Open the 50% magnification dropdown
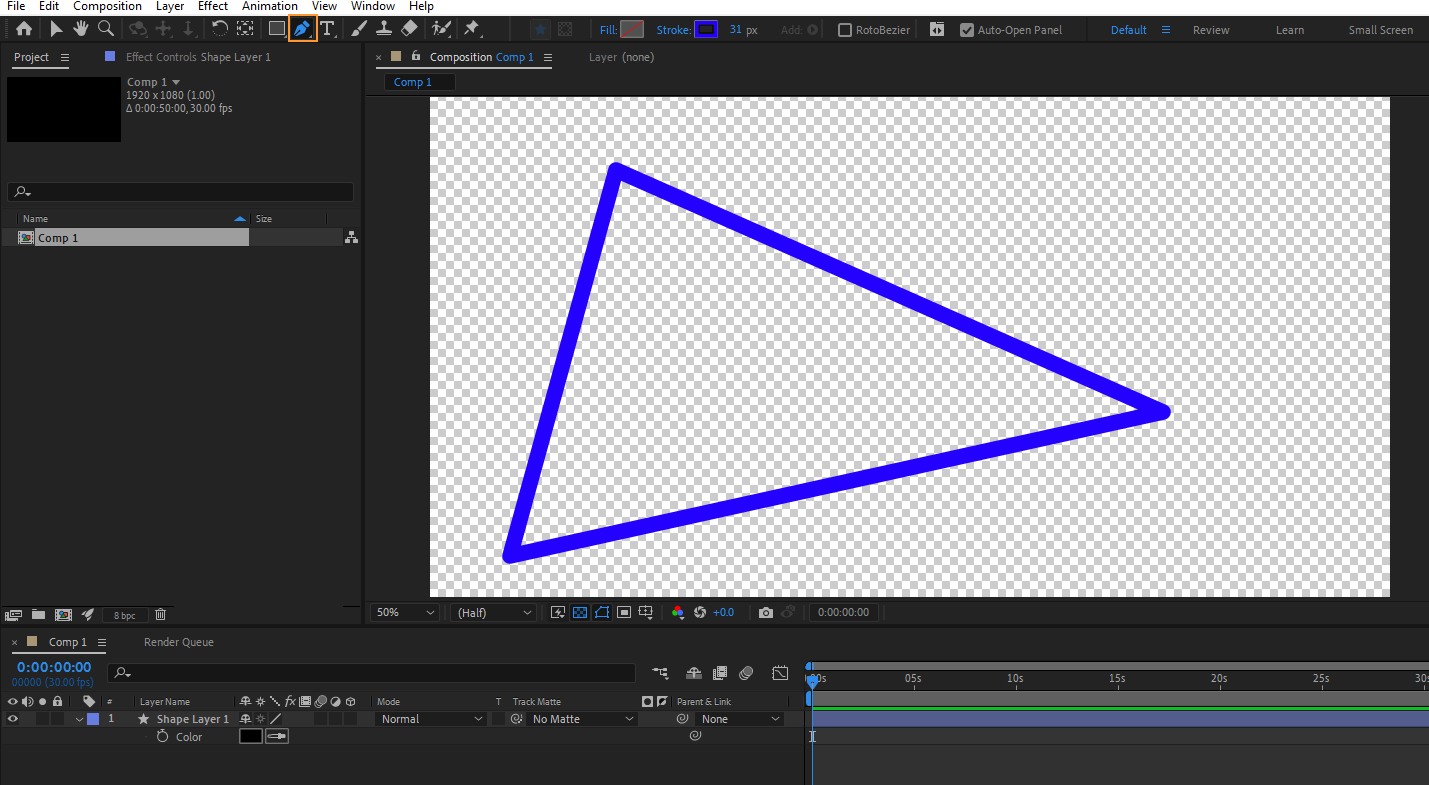The height and width of the screenshot is (785, 1429). point(405,612)
